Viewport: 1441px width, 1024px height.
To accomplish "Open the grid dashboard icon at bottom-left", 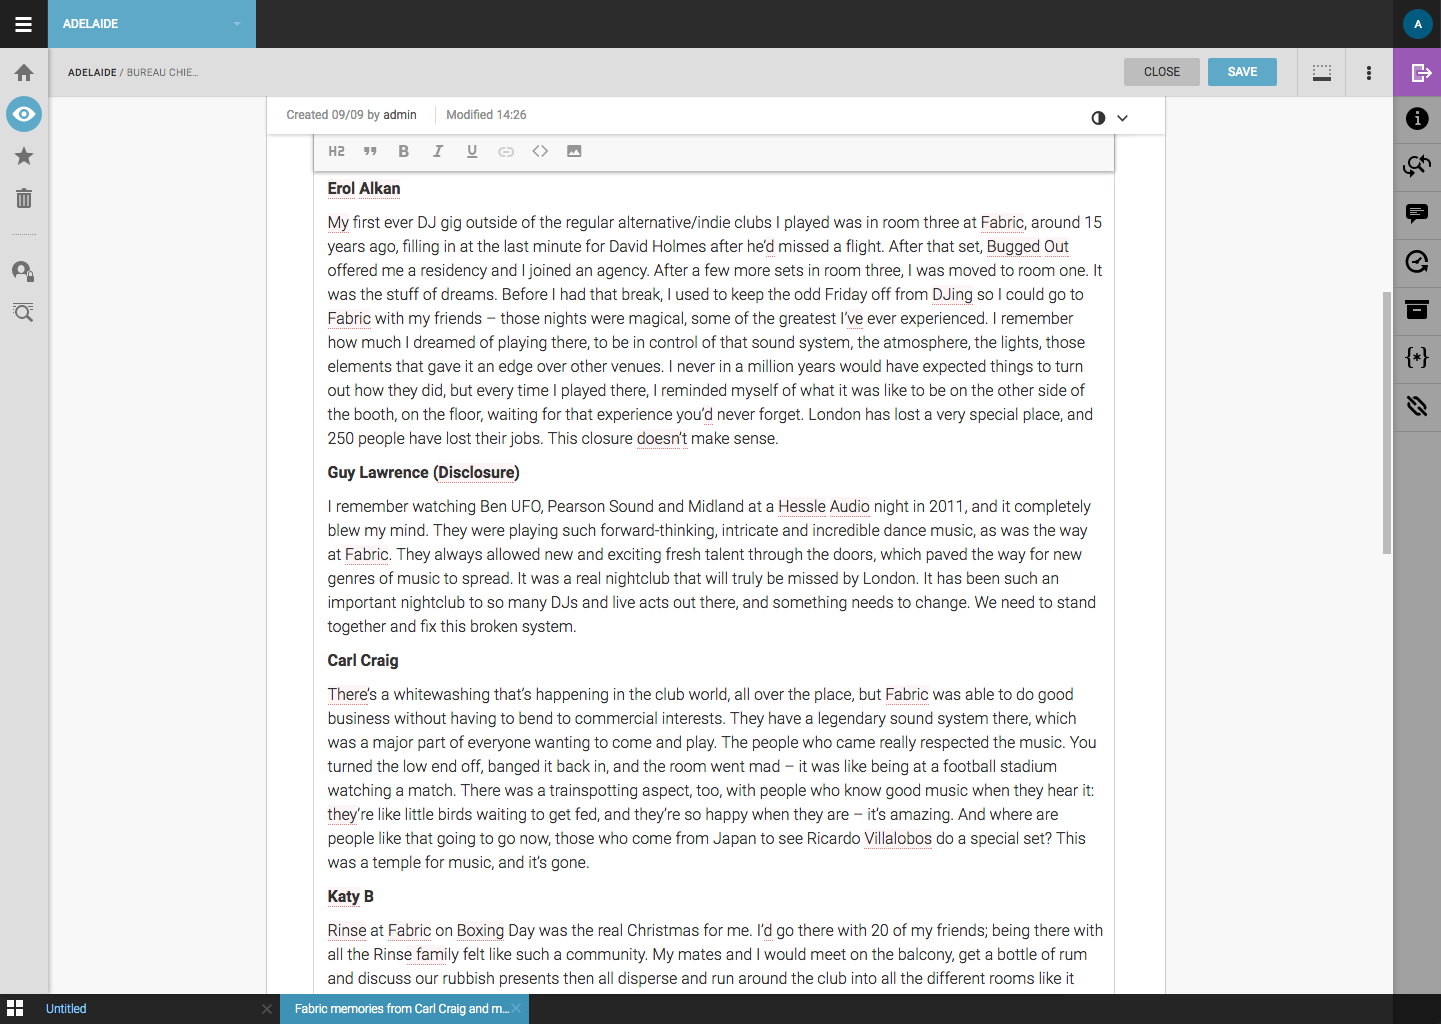I will [x=15, y=1009].
